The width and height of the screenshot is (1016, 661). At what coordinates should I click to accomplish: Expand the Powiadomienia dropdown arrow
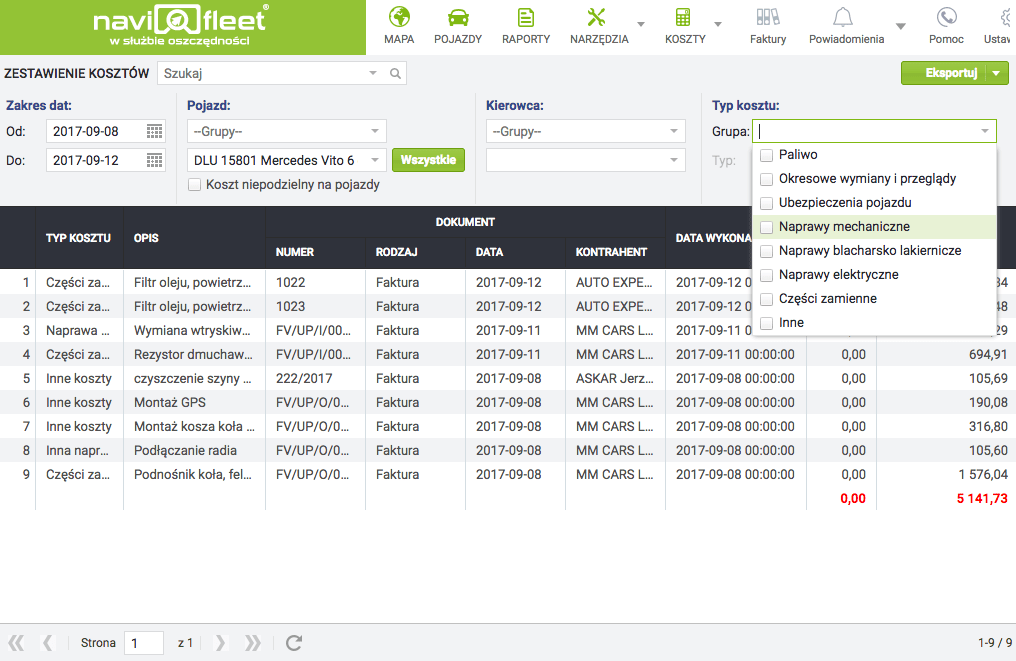(x=901, y=26)
